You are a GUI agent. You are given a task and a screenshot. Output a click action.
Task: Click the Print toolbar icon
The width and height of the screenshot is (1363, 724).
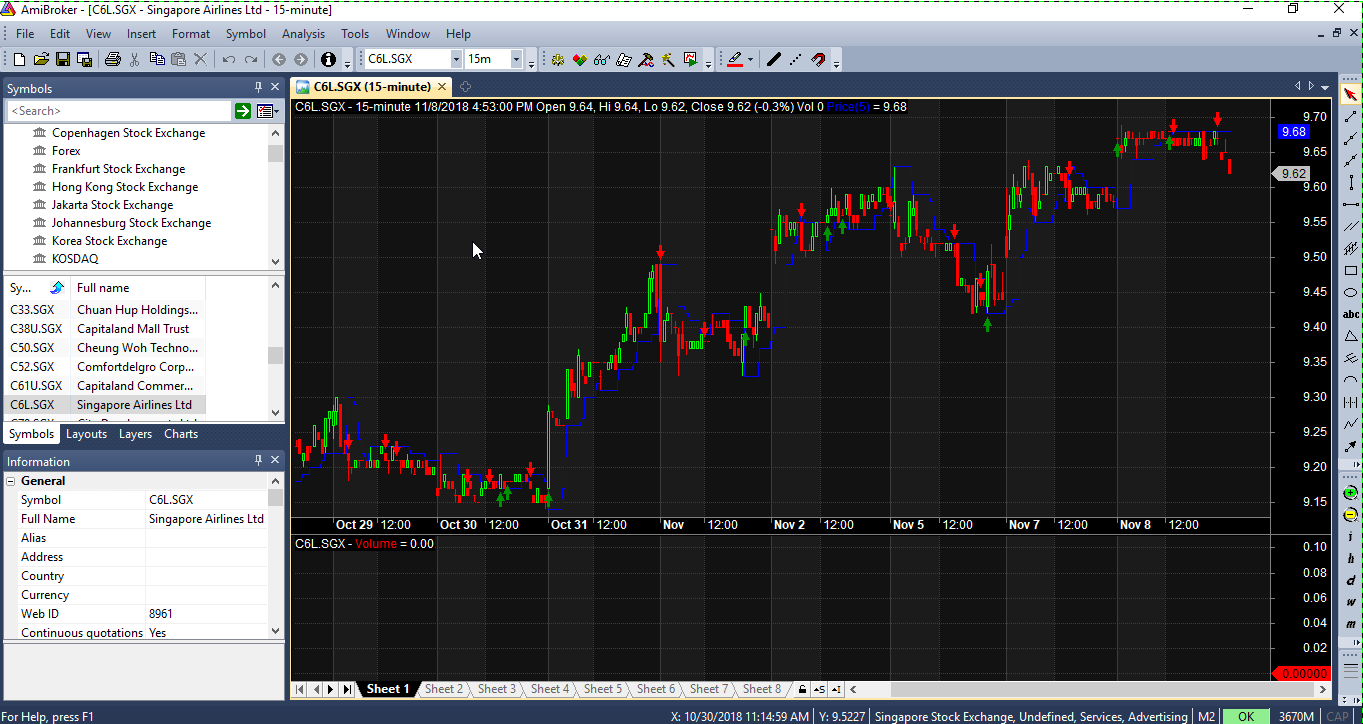point(112,60)
